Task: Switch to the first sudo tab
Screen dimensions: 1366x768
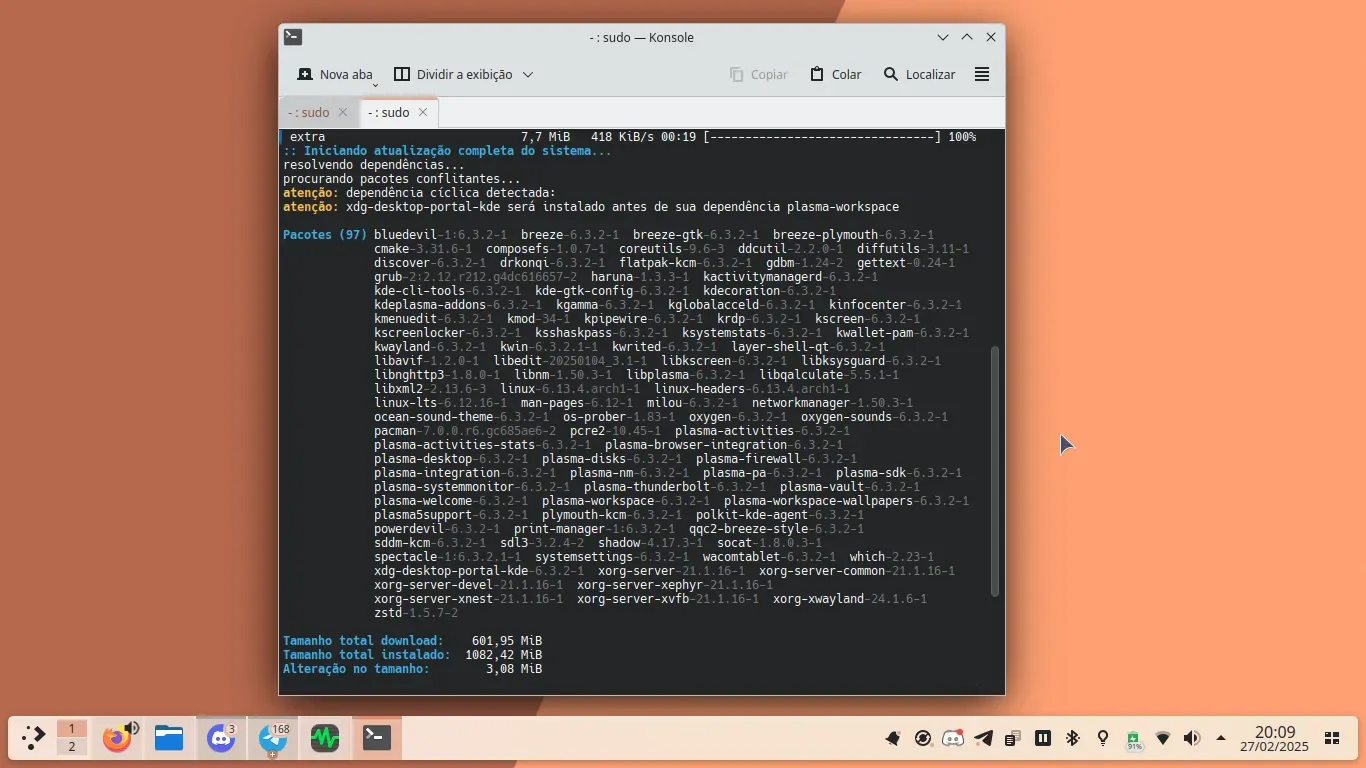Action: tap(309, 113)
